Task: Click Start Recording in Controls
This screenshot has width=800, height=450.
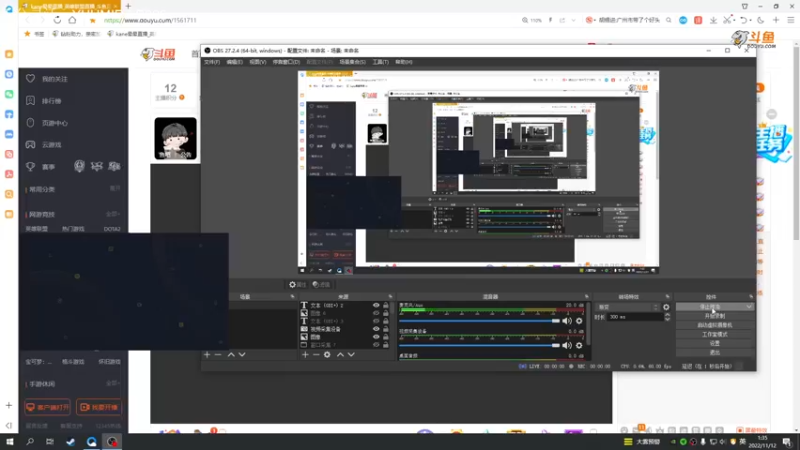Action: (715, 316)
